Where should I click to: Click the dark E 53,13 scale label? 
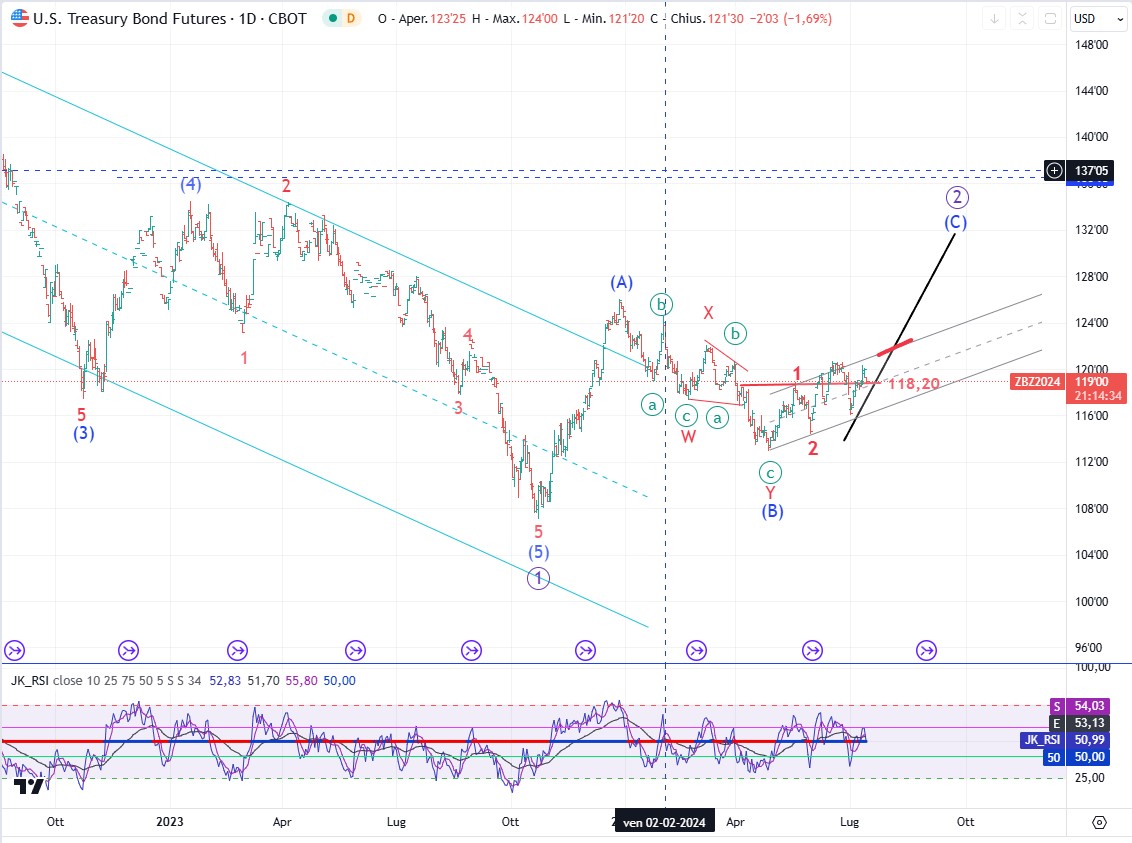click(x=1079, y=722)
